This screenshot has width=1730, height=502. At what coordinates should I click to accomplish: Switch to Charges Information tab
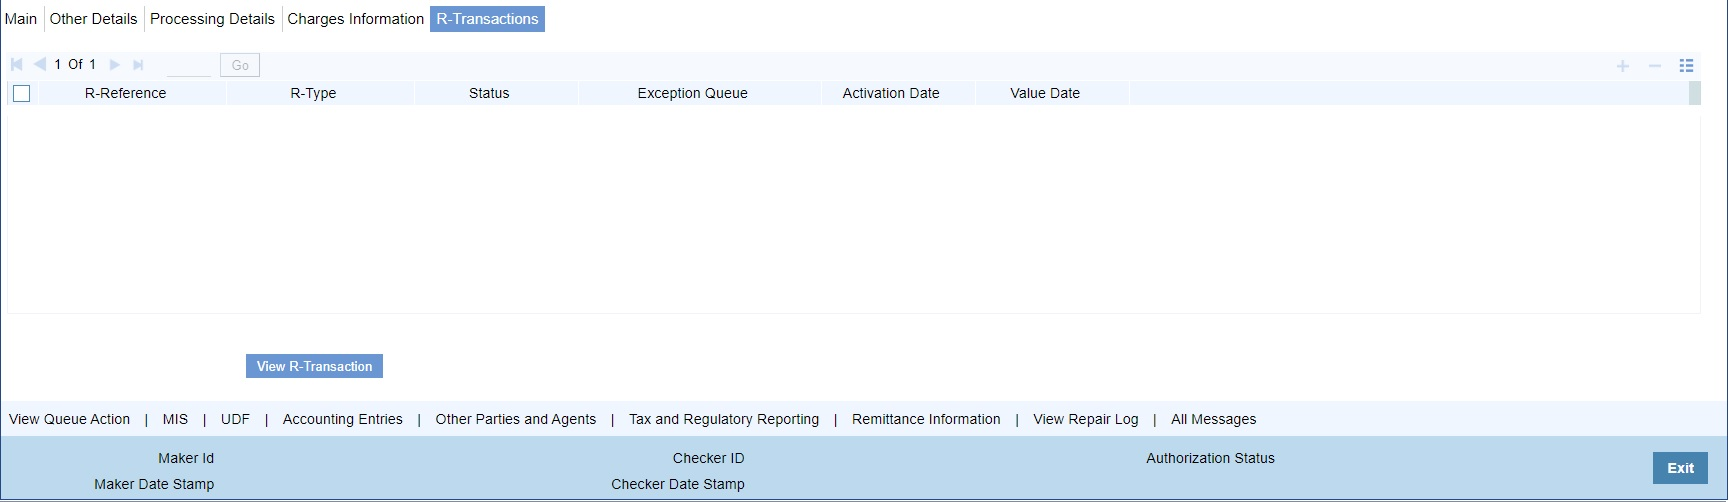[356, 19]
